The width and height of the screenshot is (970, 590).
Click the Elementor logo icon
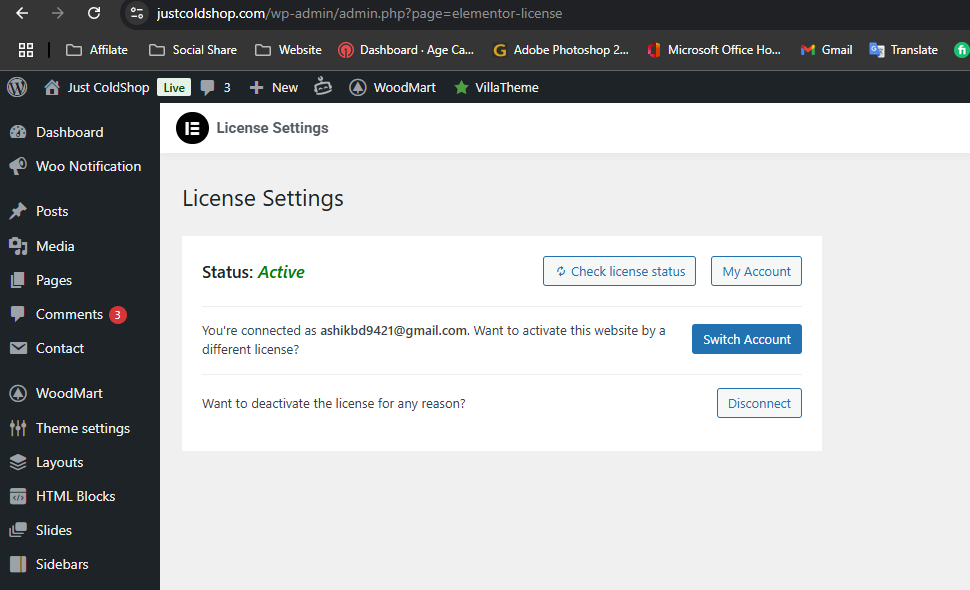point(192,128)
